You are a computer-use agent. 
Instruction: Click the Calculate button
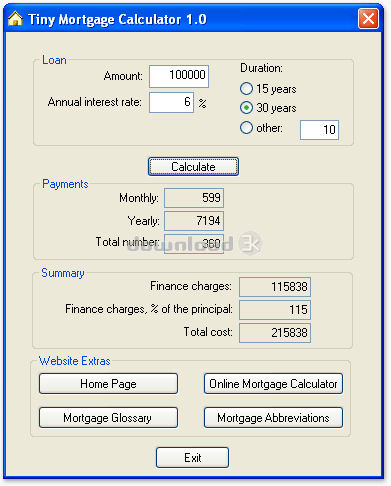click(x=193, y=167)
